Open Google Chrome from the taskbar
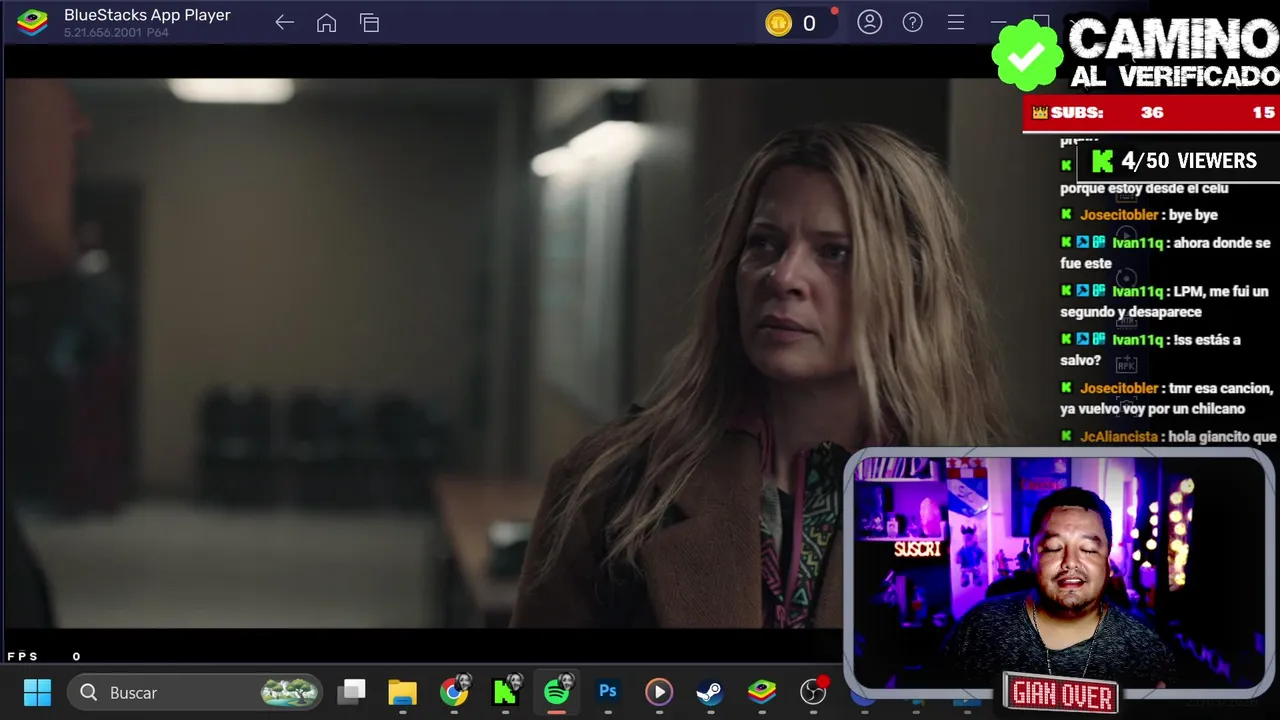Viewport: 1280px width, 720px height. point(454,692)
